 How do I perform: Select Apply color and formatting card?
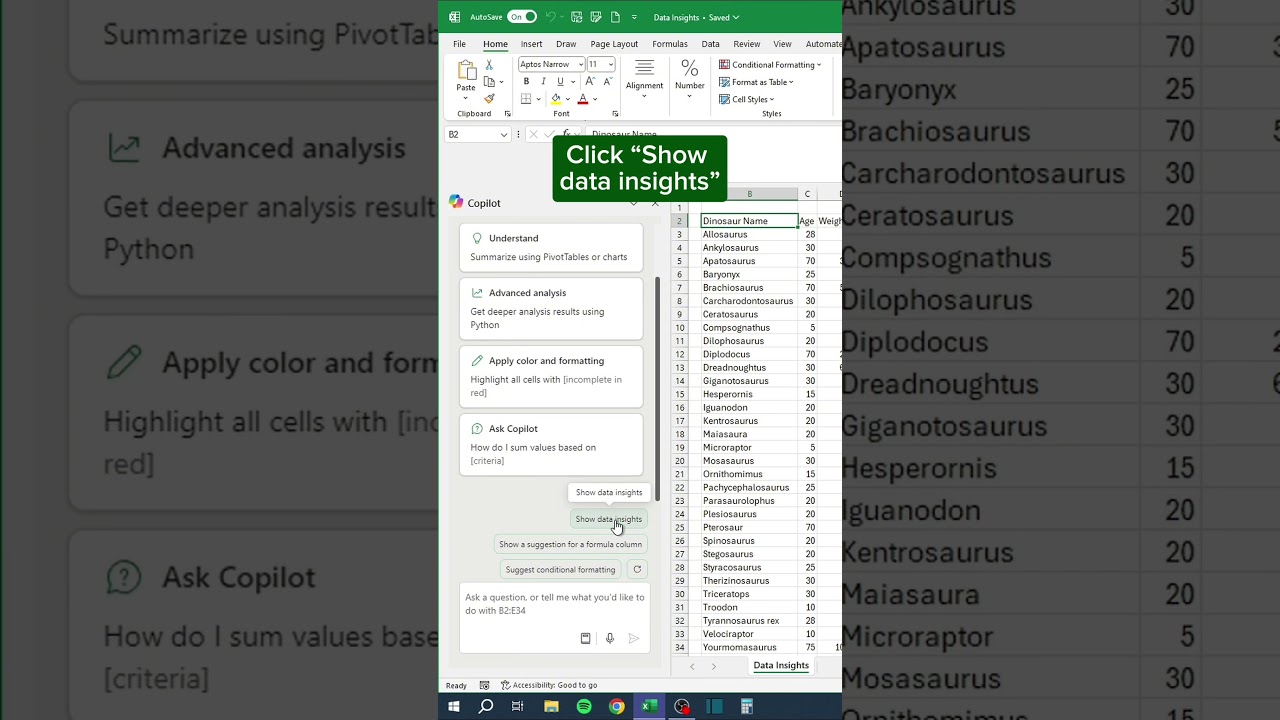[551, 376]
